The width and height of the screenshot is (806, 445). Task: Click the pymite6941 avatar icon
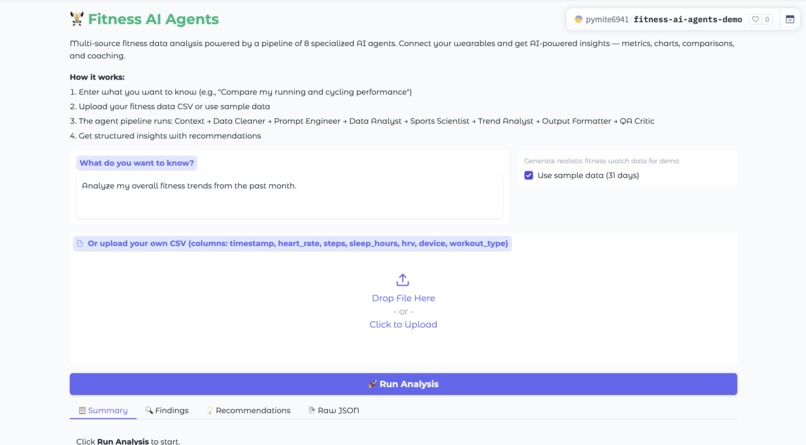pos(578,20)
